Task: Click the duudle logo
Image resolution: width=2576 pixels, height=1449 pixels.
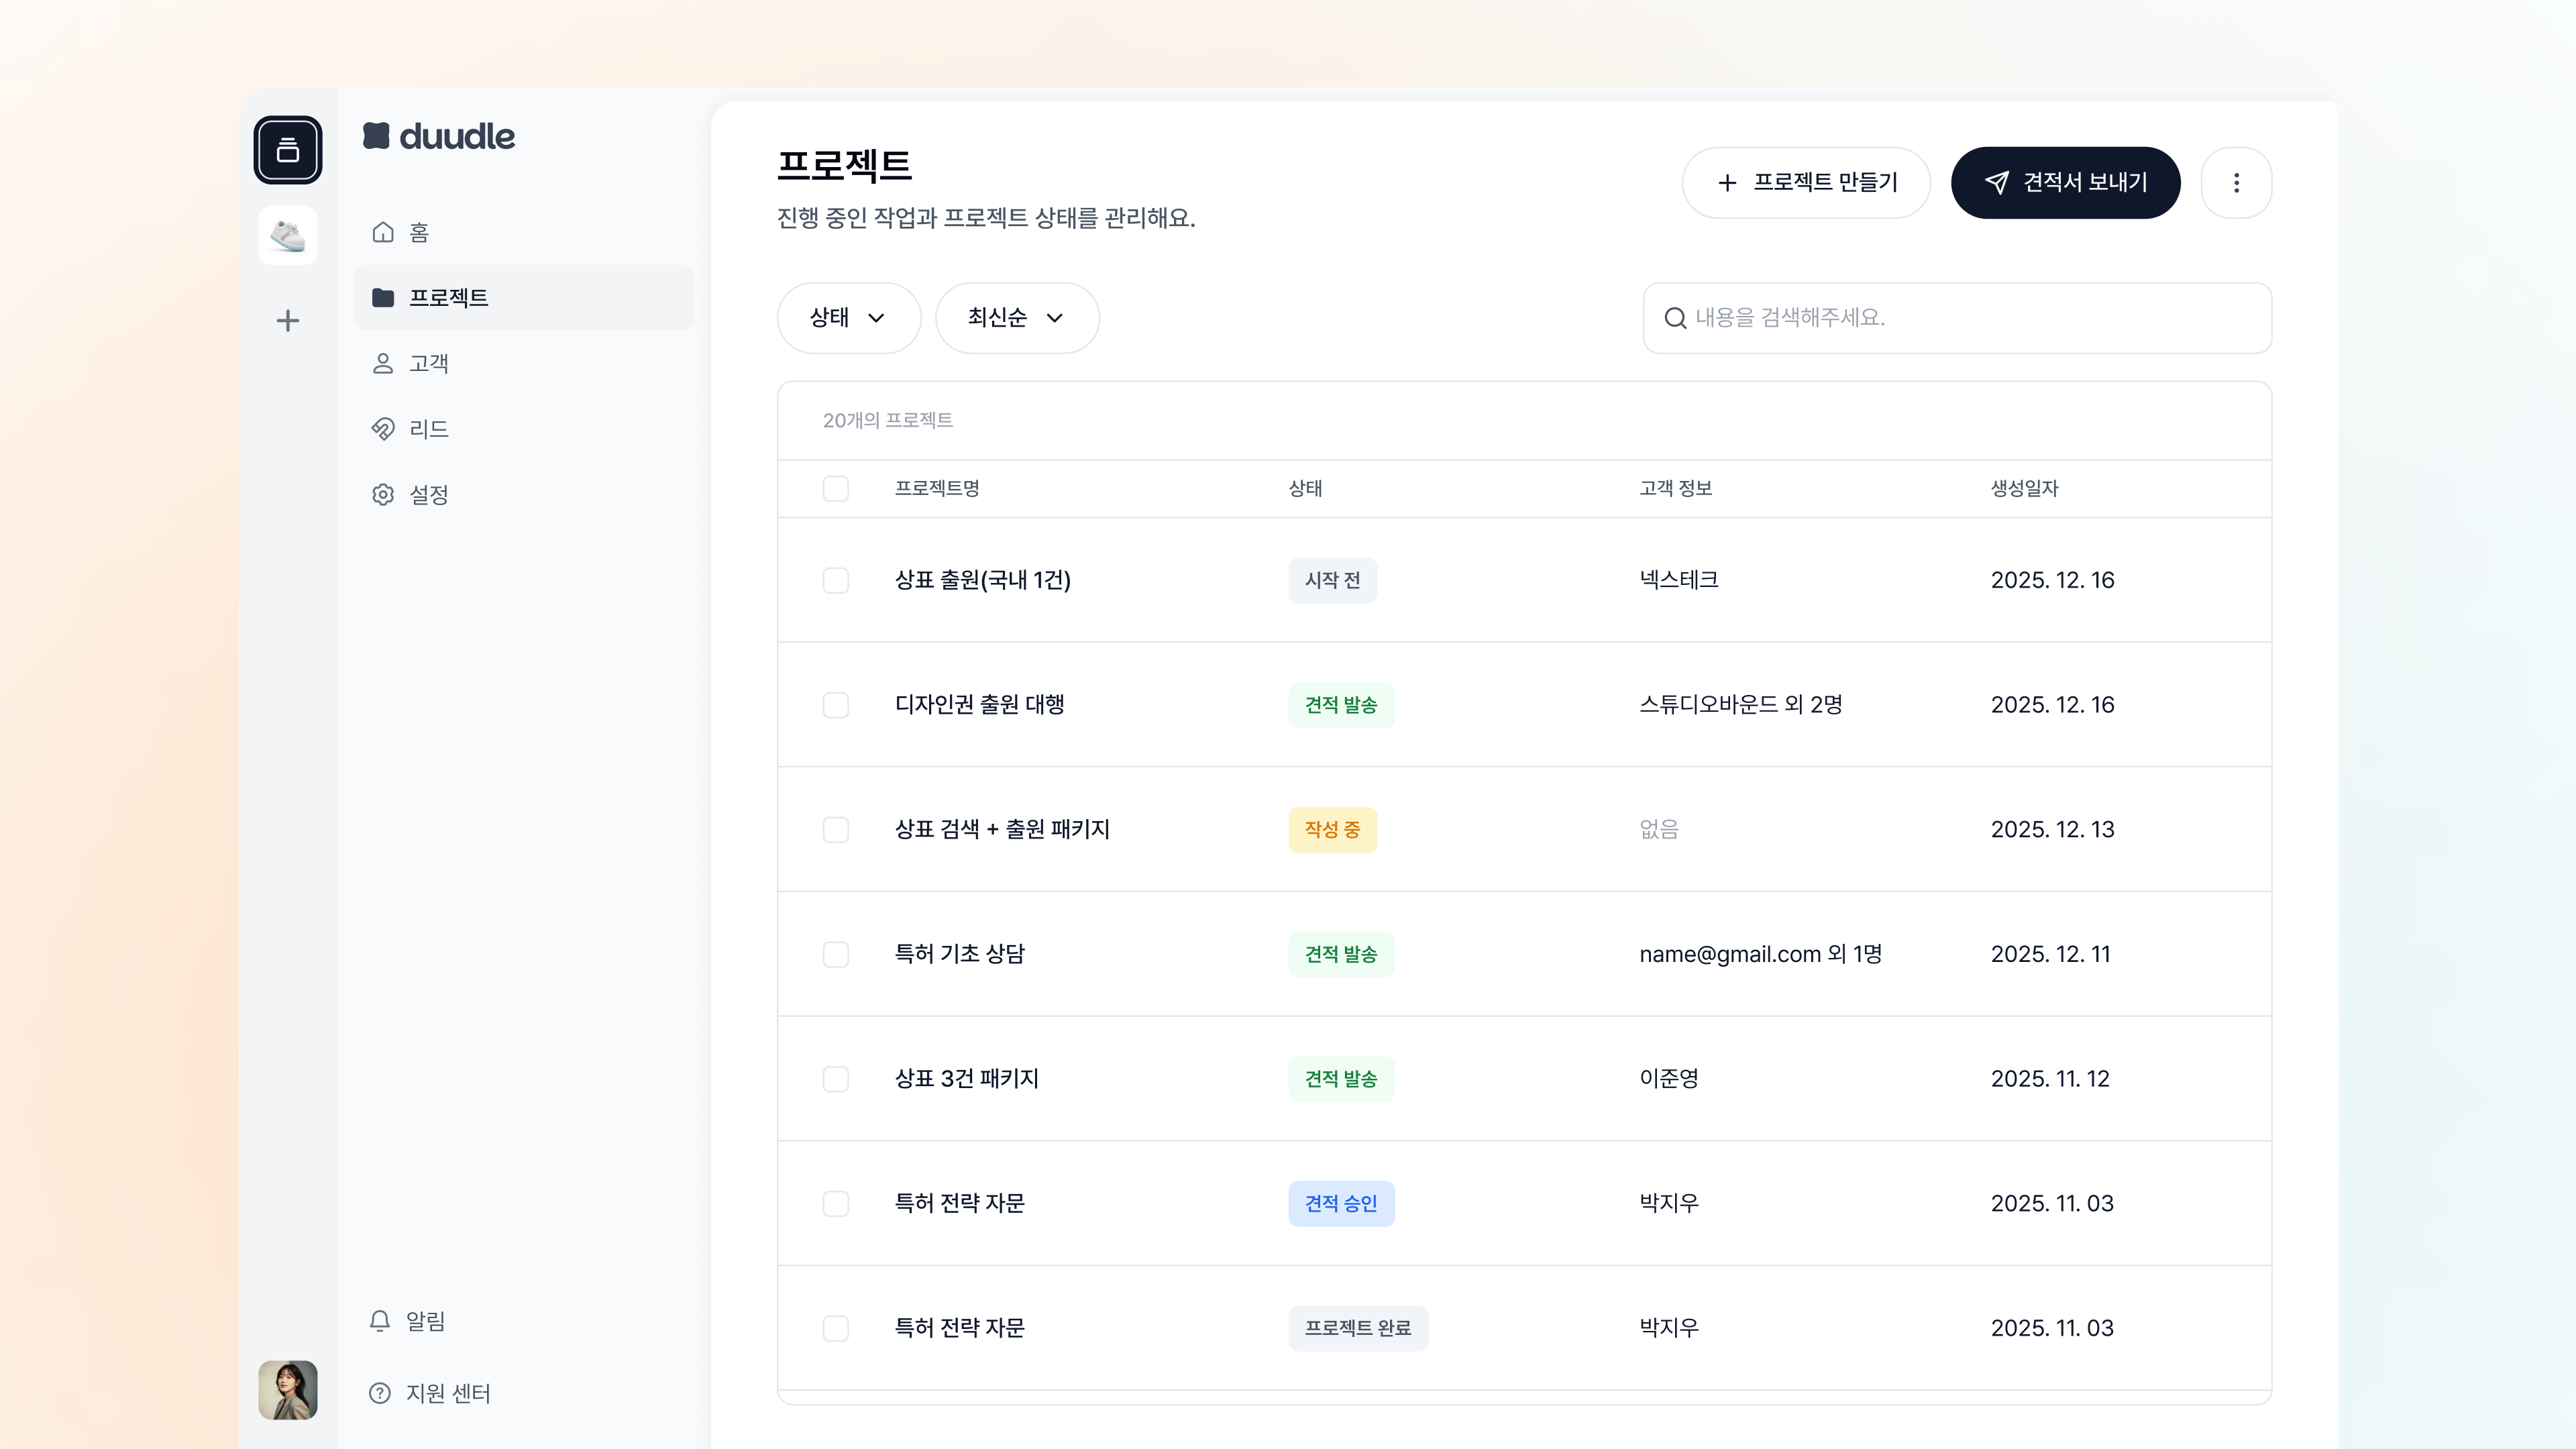Action: pyautogui.click(x=439, y=136)
